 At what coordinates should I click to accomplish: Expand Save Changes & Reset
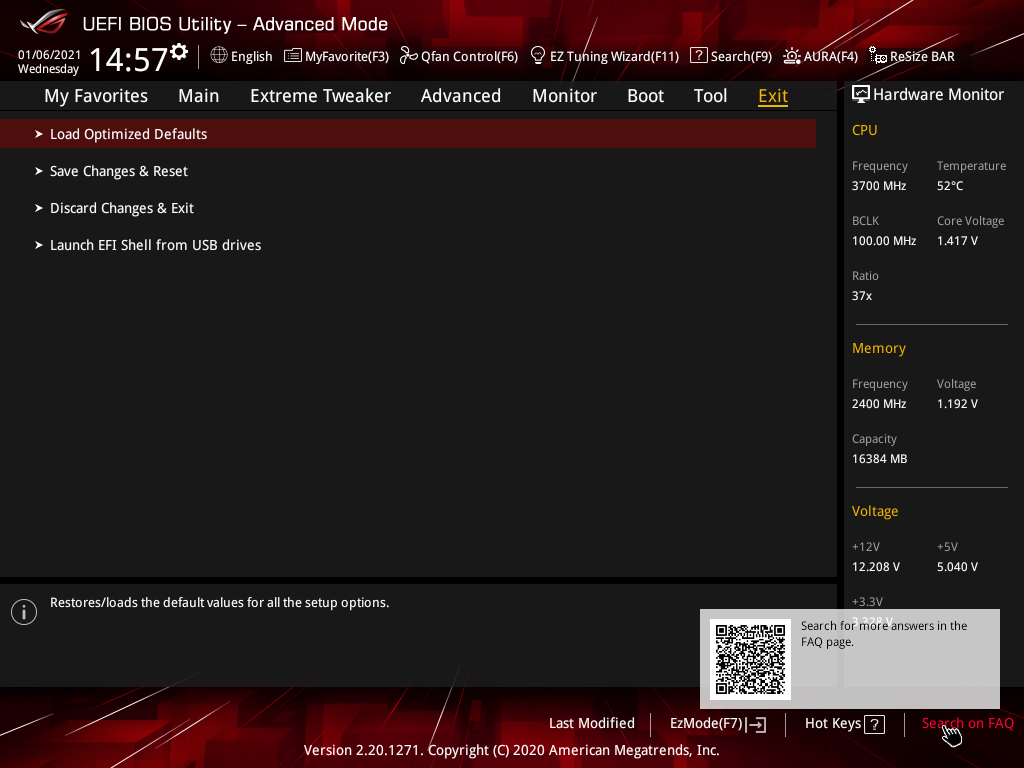tap(408, 171)
